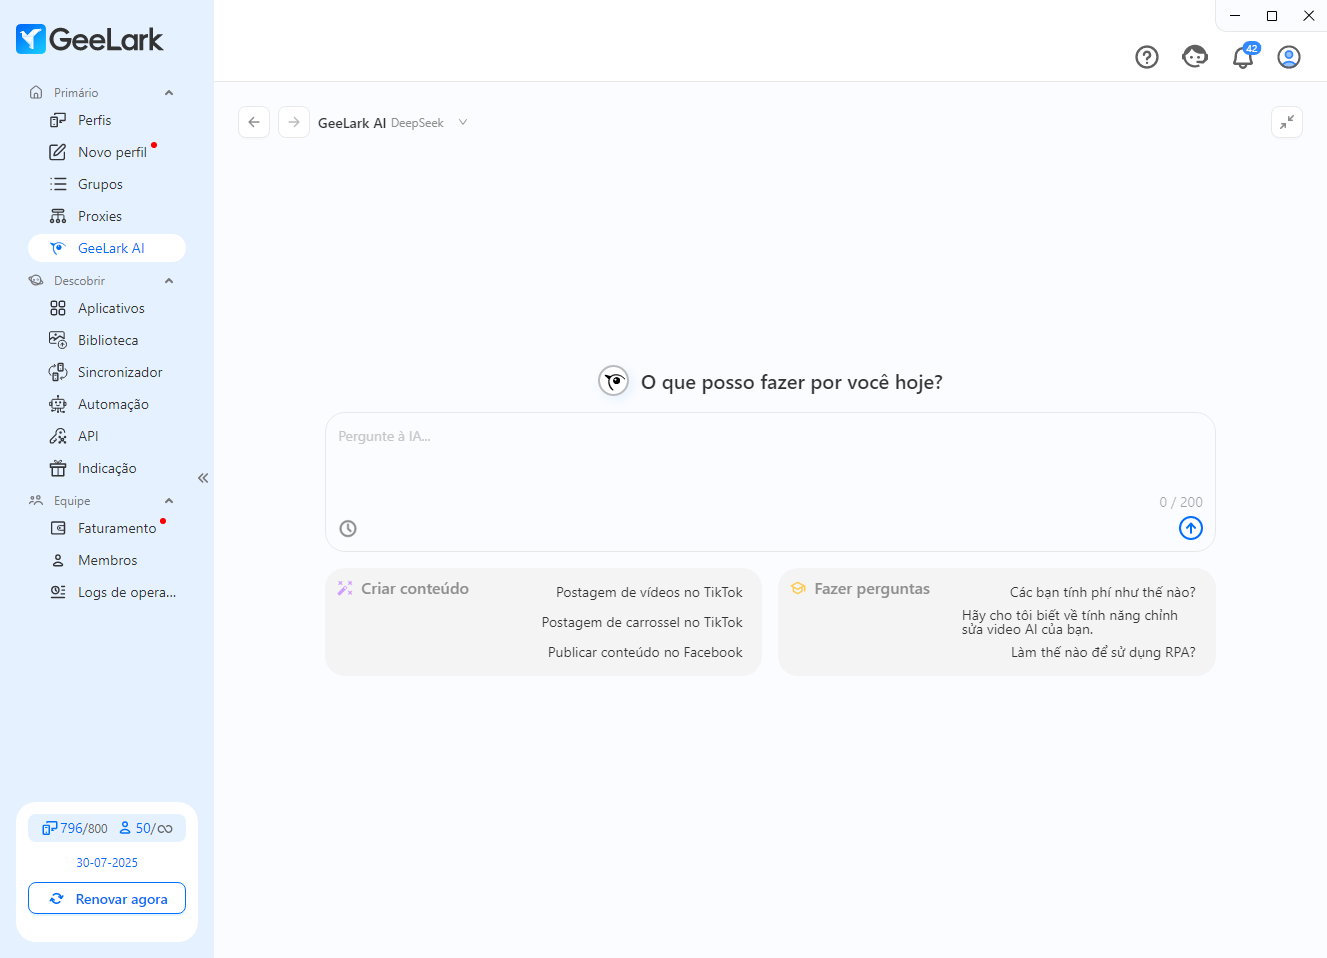The image size is (1327, 958).
Task: Go forward with right arrow button
Action: [x=294, y=122]
